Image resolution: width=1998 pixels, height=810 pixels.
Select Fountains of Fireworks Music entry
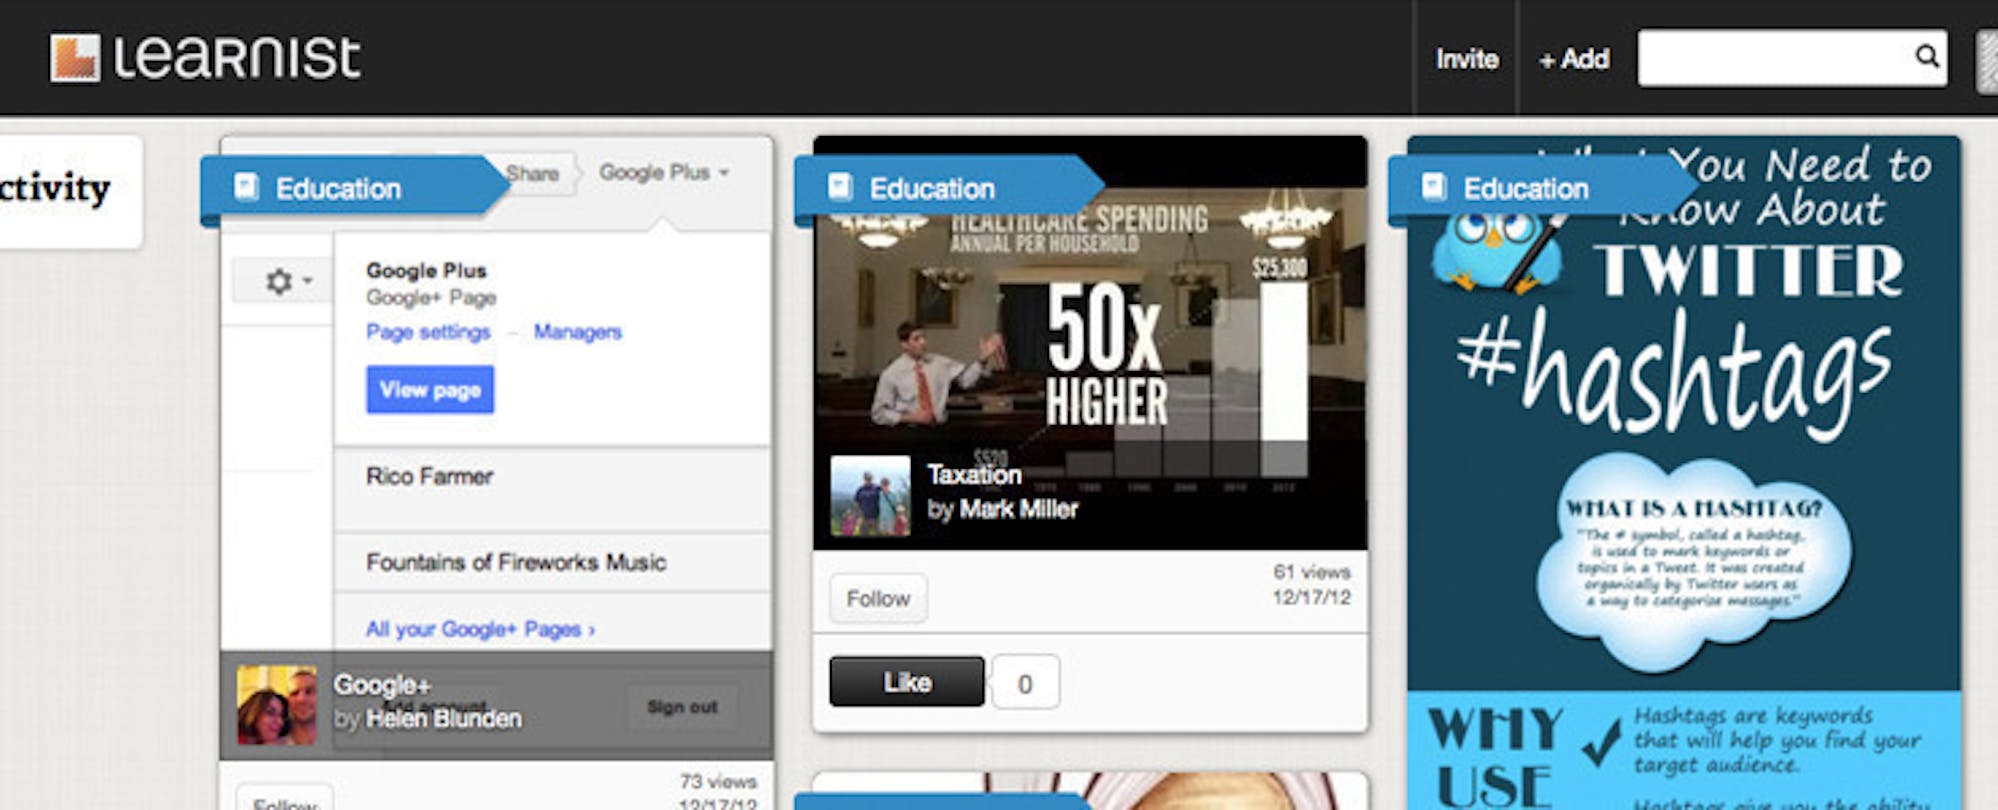pos(552,562)
